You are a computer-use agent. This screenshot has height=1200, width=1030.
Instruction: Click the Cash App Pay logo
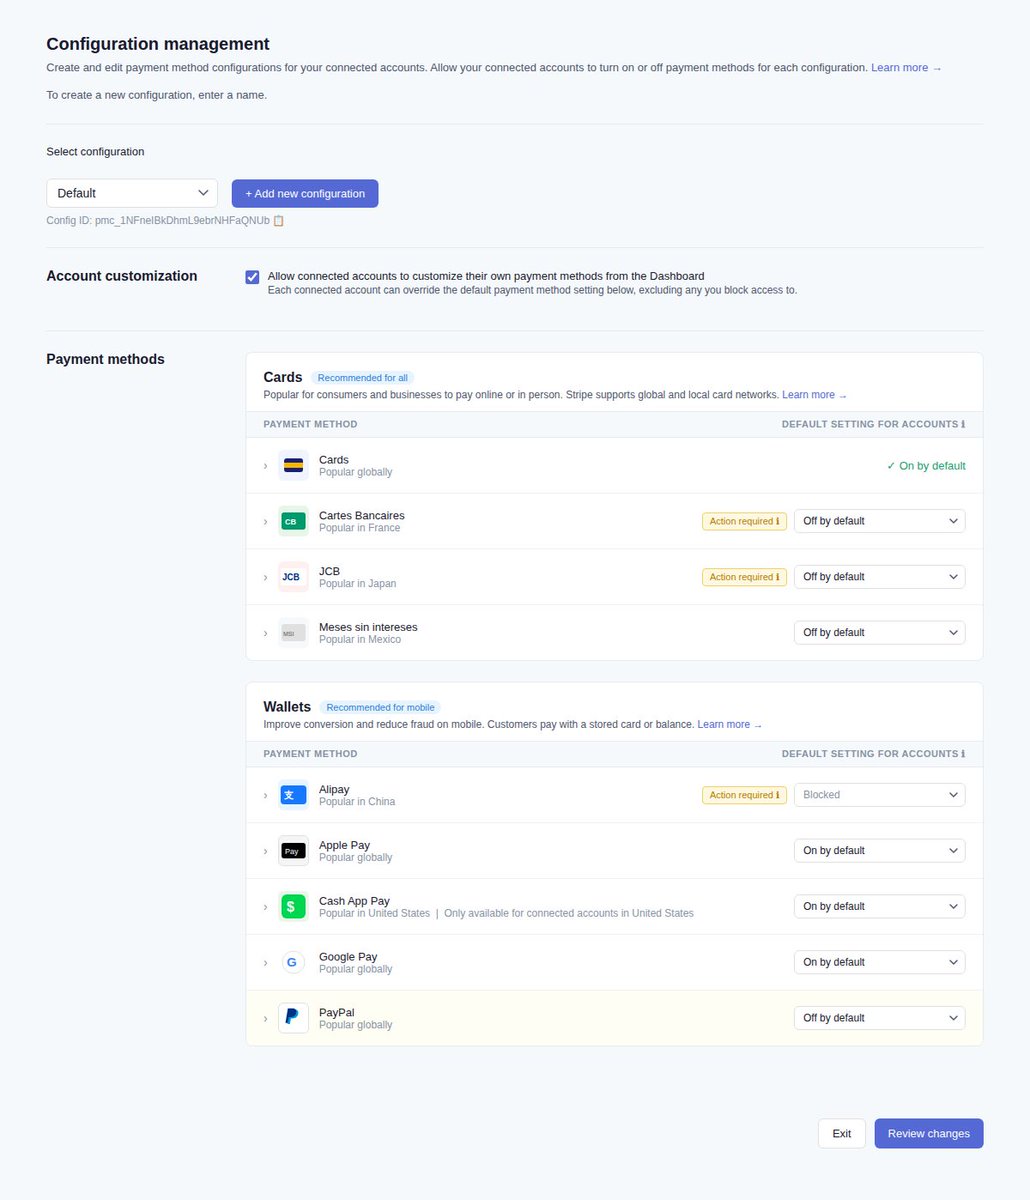click(293, 907)
